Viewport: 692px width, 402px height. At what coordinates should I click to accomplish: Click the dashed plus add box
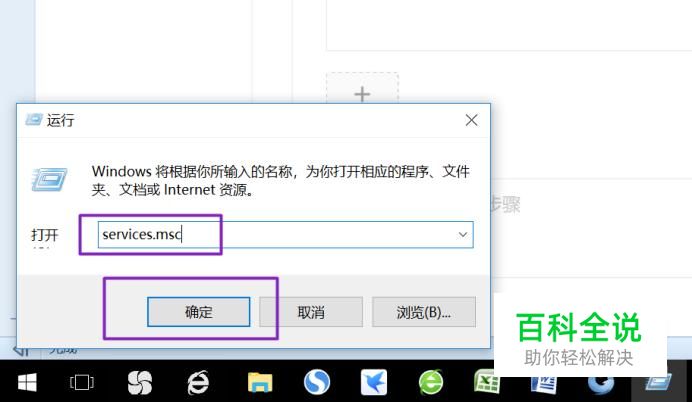[362, 88]
